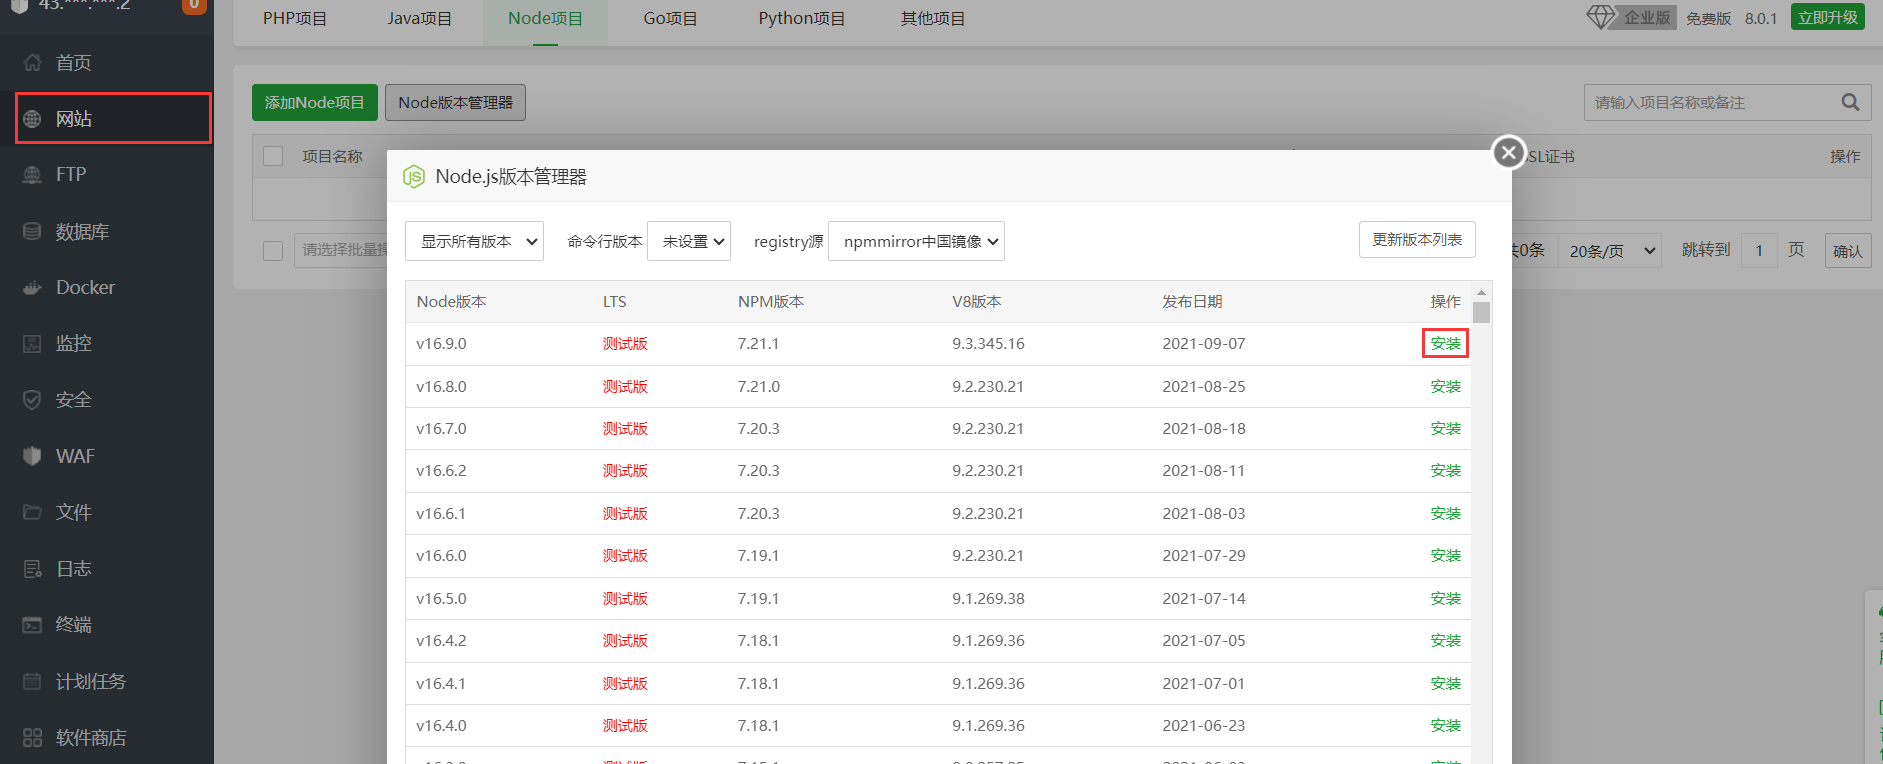
Task: Click the WAF shield icon
Action: pos(33,456)
